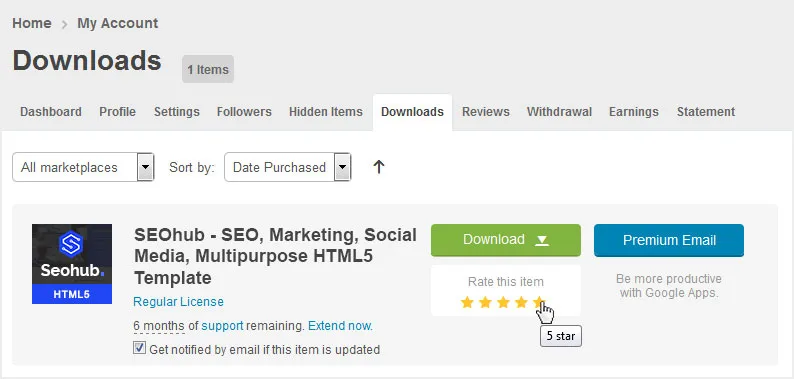Click the Premium Email button
Image resolution: width=794 pixels, height=379 pixels.
(669, 240)
